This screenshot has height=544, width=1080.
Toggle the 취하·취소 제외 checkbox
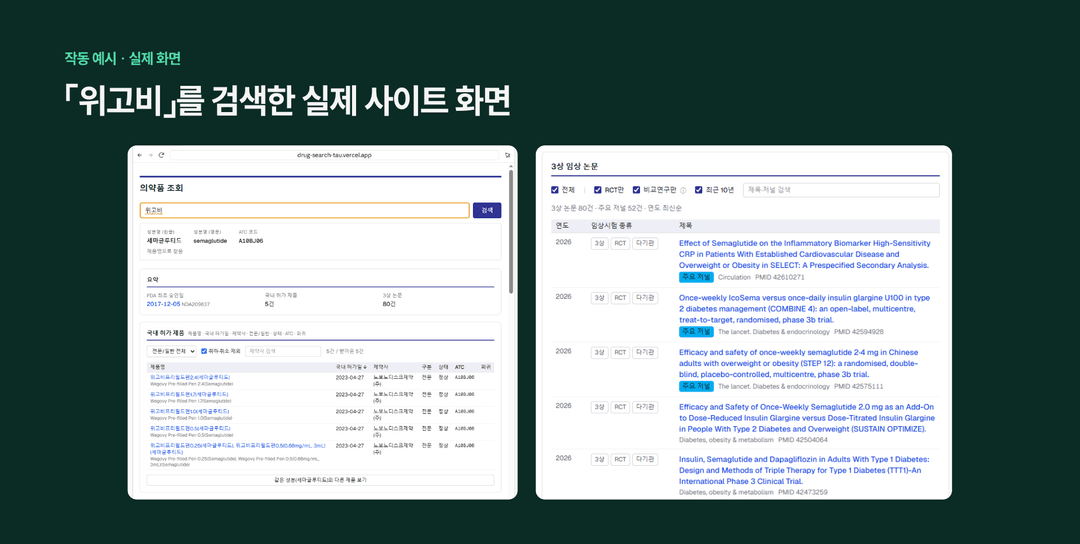pyautogui.click(x=204, y=351)
